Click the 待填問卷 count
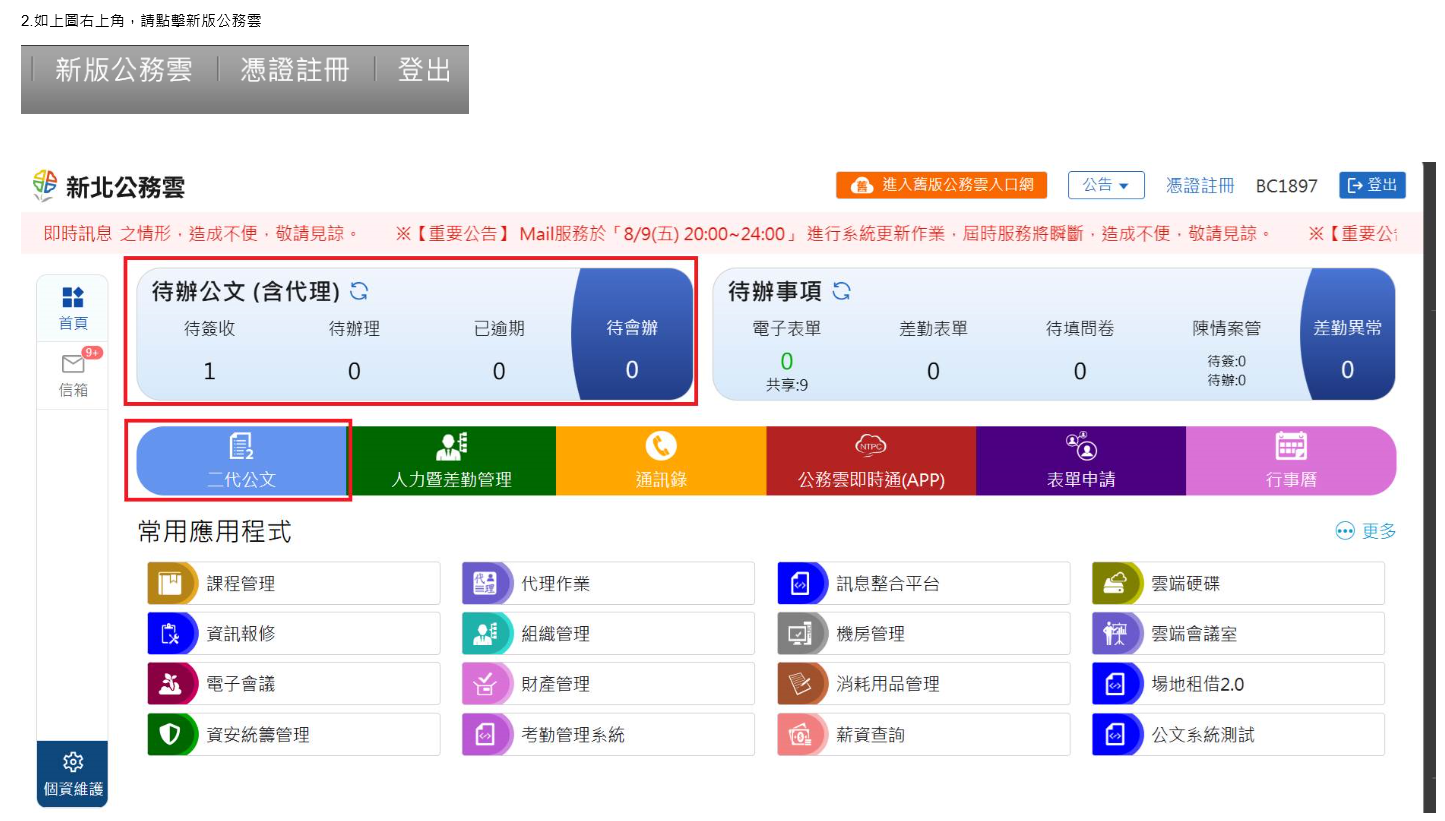1445x821 pixels. point(1080,372)
